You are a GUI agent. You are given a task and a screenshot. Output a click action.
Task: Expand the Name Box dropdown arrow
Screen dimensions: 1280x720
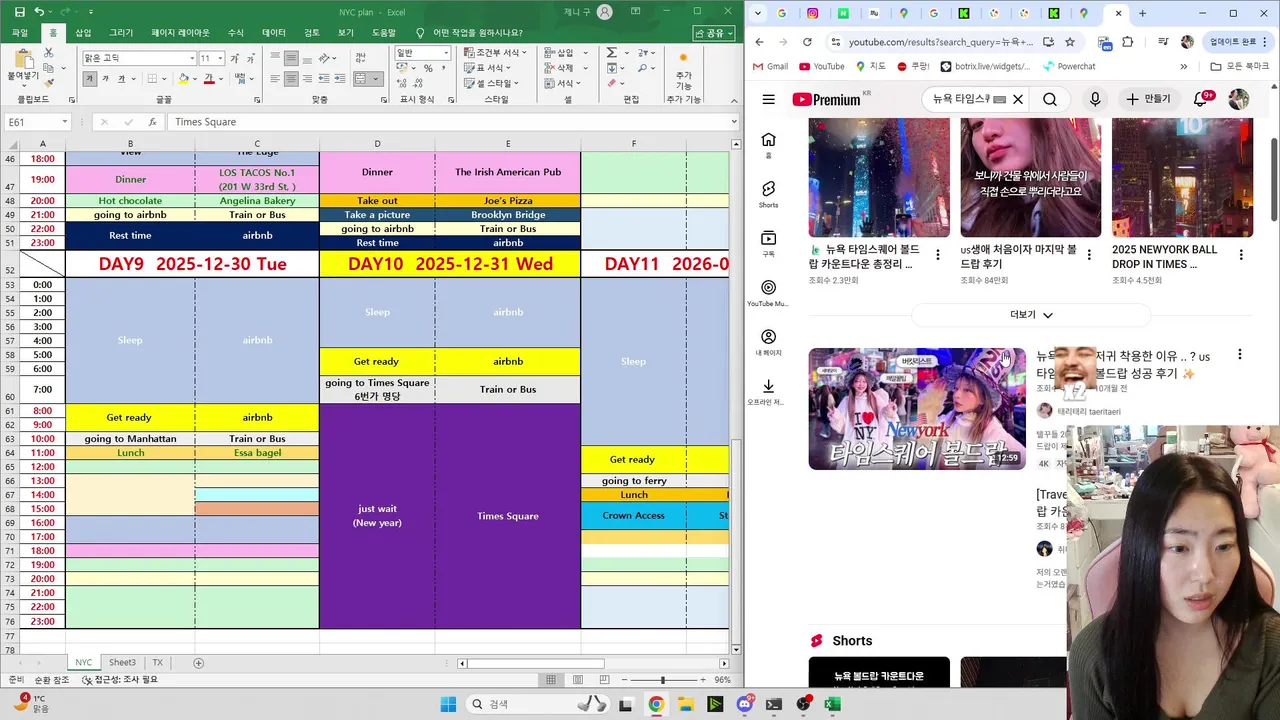tap(64, 122)
